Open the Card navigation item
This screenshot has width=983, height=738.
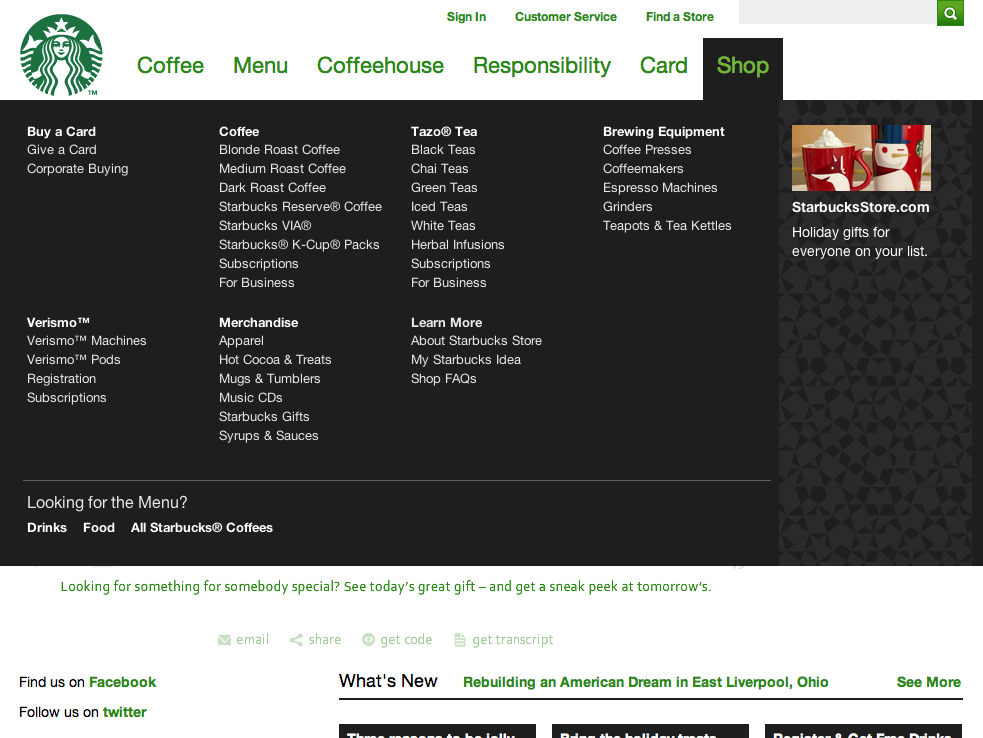[x=663, y=66]
